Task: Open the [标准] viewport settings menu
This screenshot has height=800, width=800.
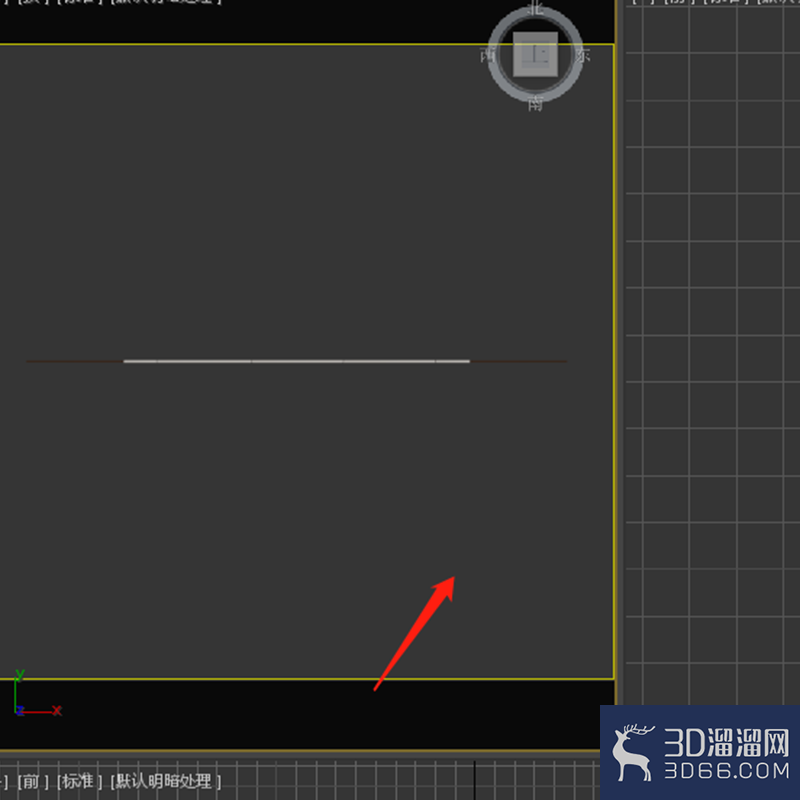Action: coord(80,781)
